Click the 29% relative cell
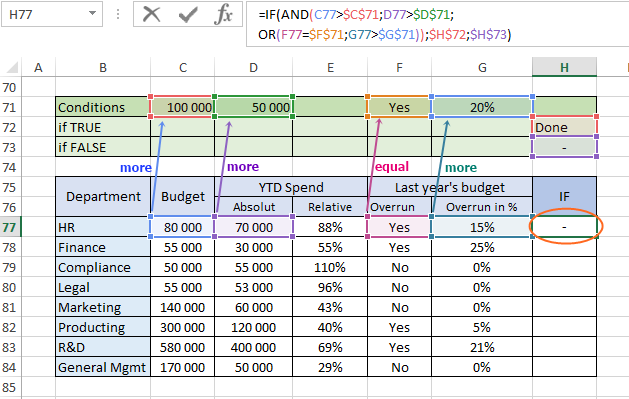 [x=330, y=367]
